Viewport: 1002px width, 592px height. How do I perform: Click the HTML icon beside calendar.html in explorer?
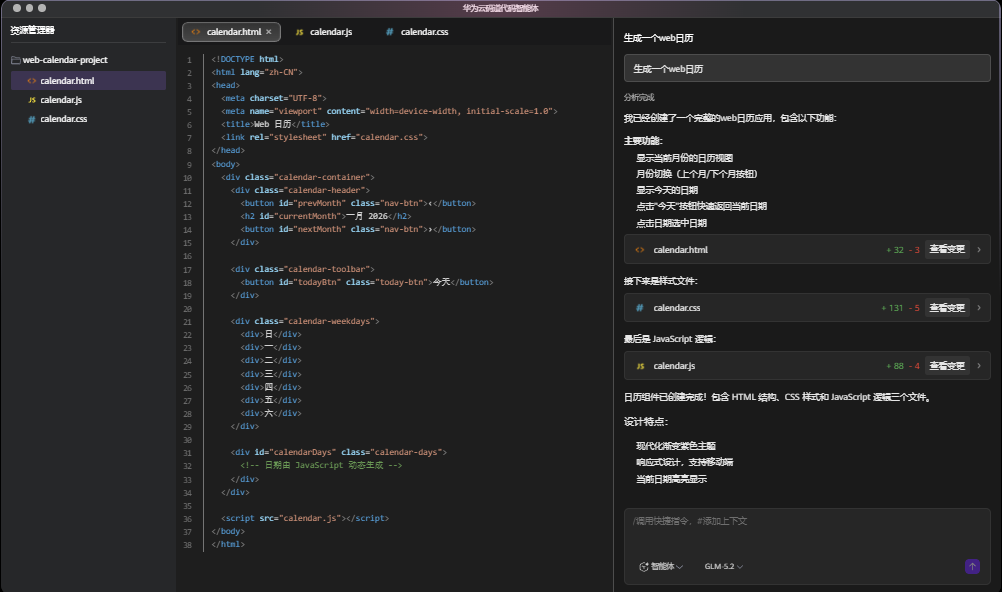tap(31, 81)
